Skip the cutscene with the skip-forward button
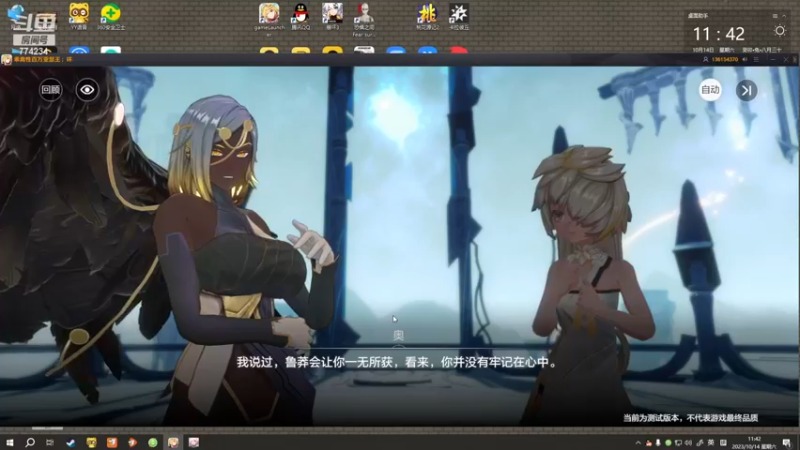Image resolution: width=800 pixels, height=450 pixels. (x=746, y=90)
